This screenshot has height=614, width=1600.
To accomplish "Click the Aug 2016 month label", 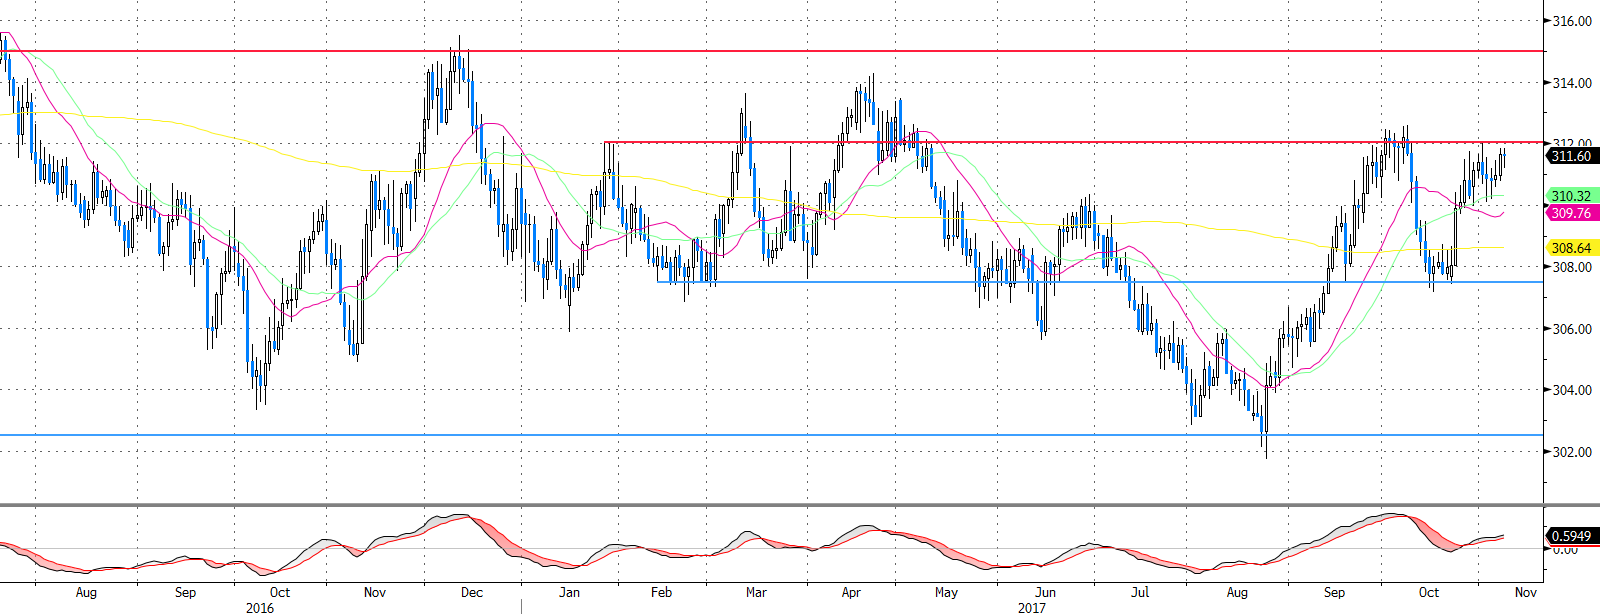I will coord(86,592).
